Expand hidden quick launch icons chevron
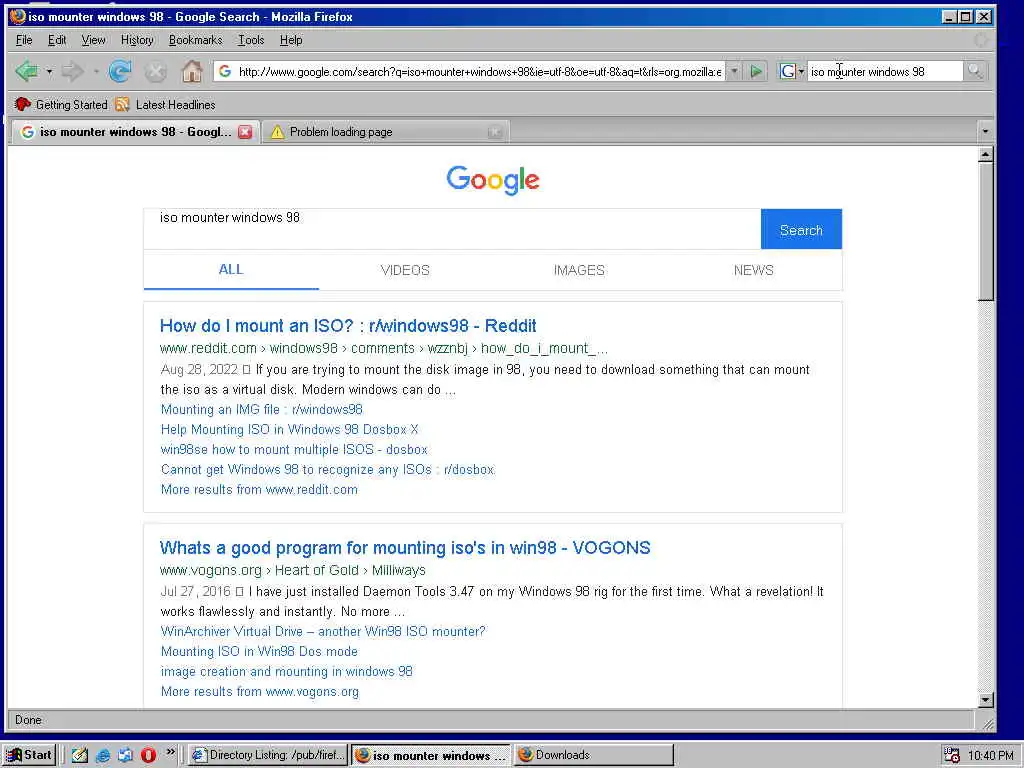 point(170,752)
